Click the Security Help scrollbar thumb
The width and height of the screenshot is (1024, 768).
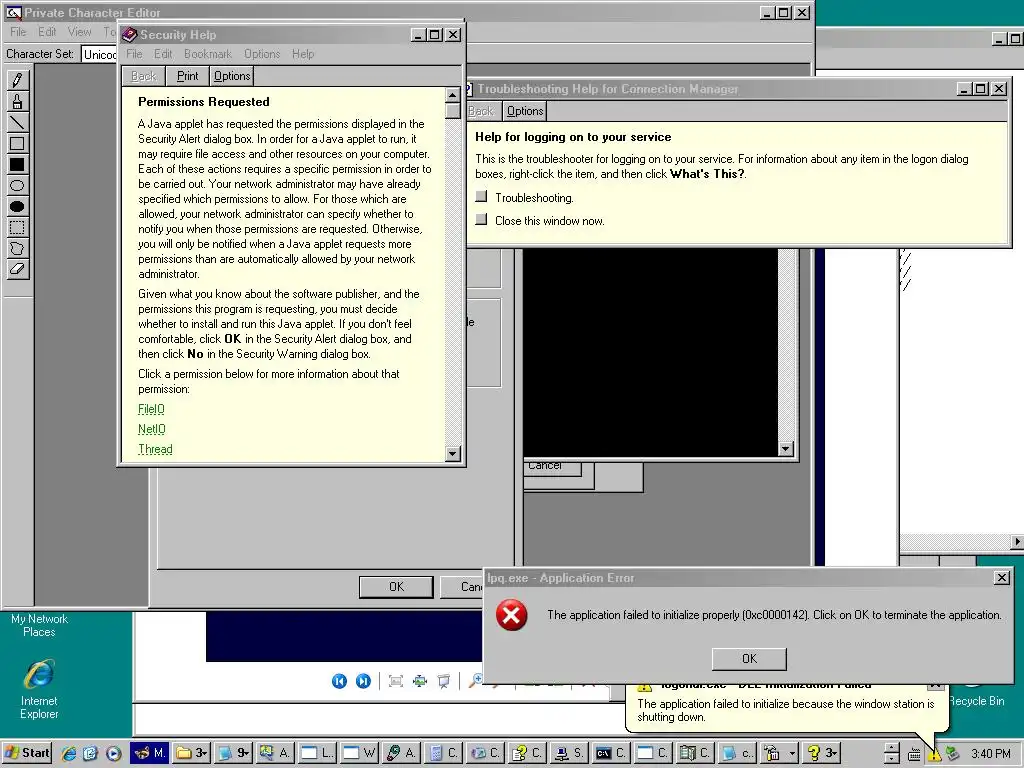coord(453,111)
